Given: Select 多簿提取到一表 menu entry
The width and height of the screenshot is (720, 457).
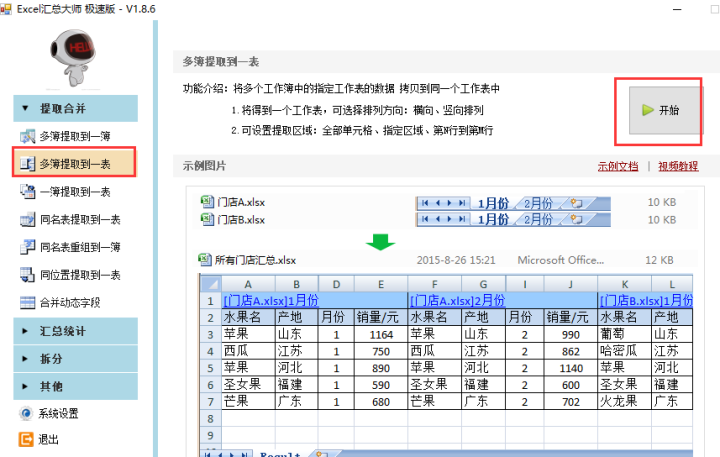Looking at the screenshot, I should point(74,162).
